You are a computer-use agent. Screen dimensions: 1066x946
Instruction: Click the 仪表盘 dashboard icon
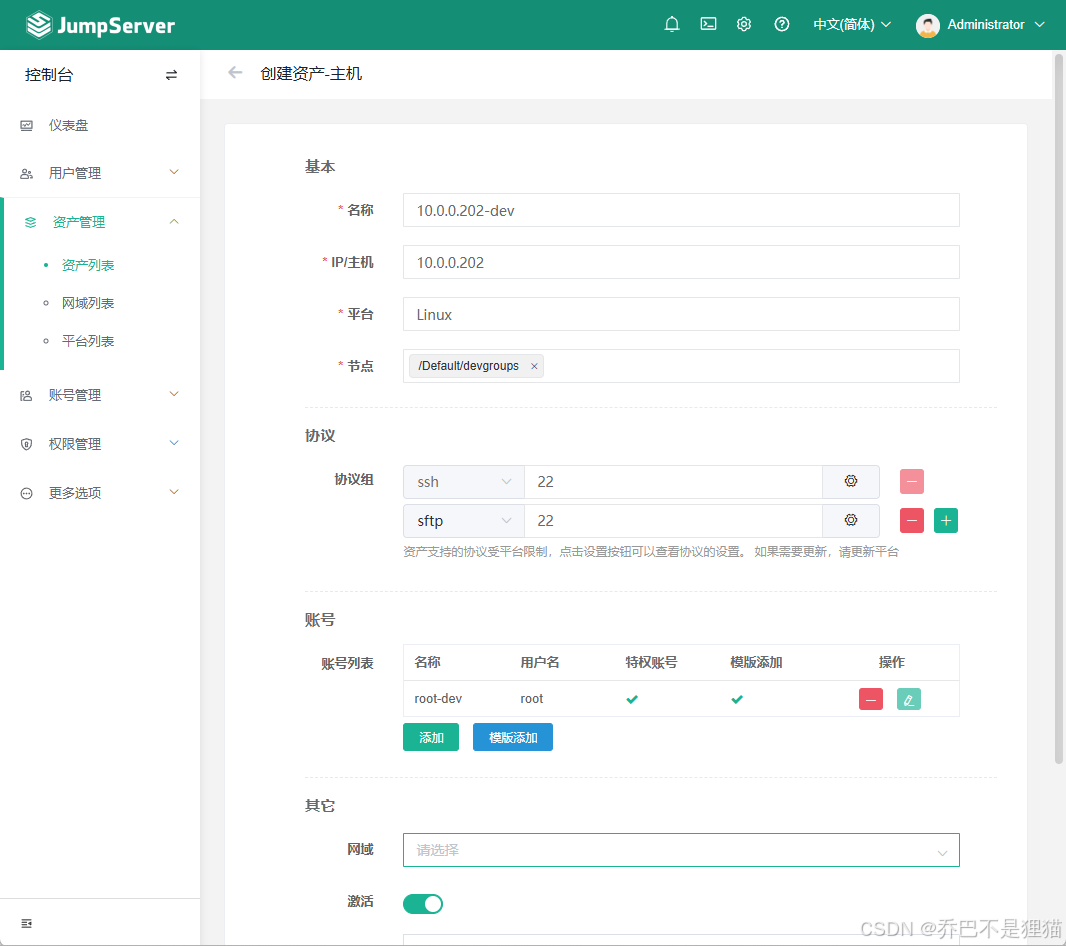[27, 126]
